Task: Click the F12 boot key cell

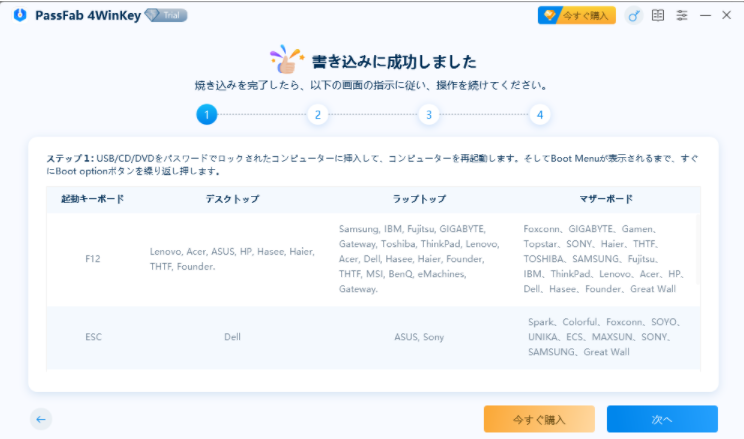Action: pos(93,259)
